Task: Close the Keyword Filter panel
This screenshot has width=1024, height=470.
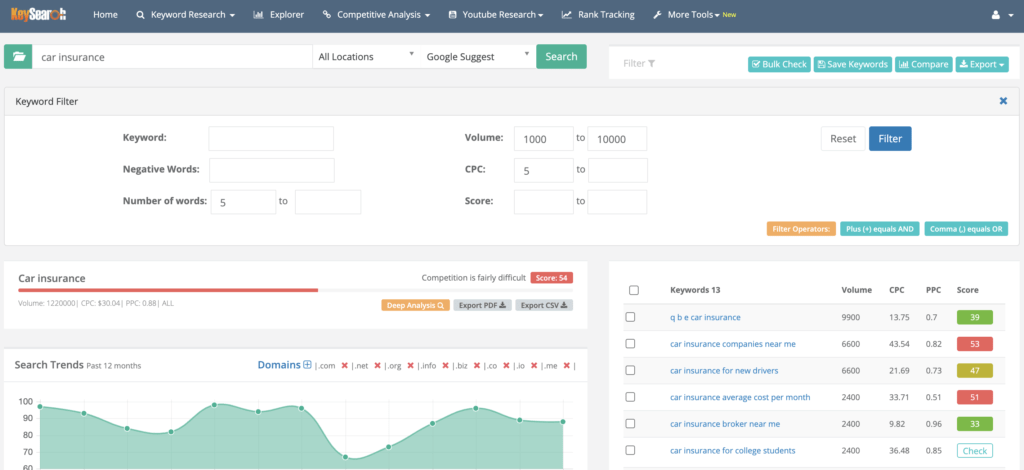Action: pyautogui.click(x=1003, y=101)
